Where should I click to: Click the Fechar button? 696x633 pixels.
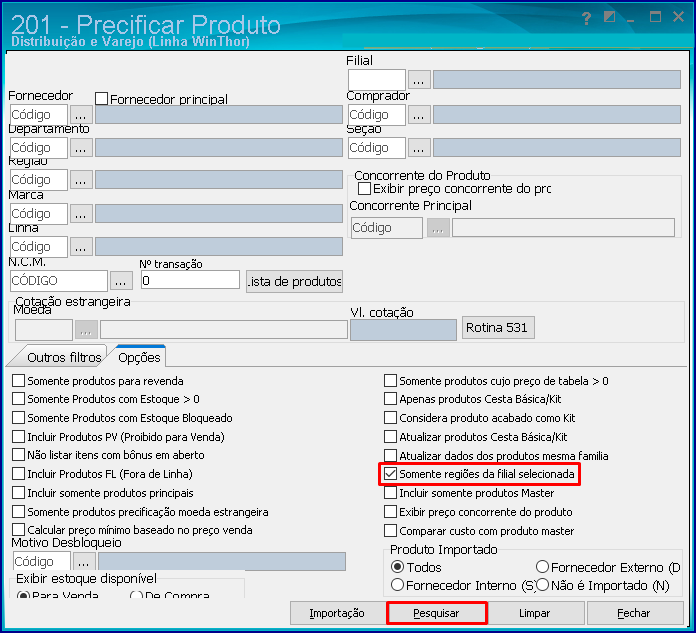click(x=633, y=613)
